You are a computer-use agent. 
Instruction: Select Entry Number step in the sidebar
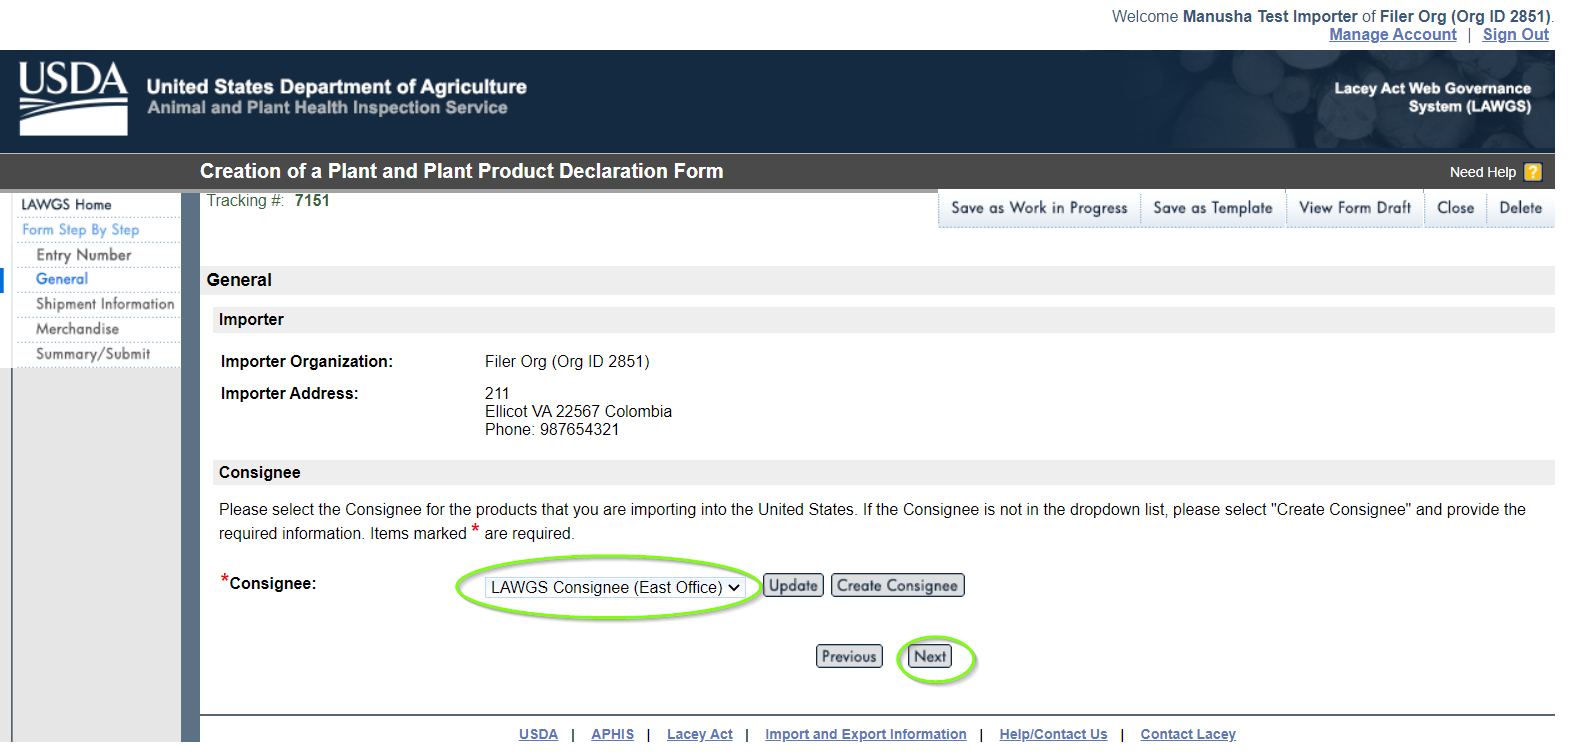pos(84,255)
